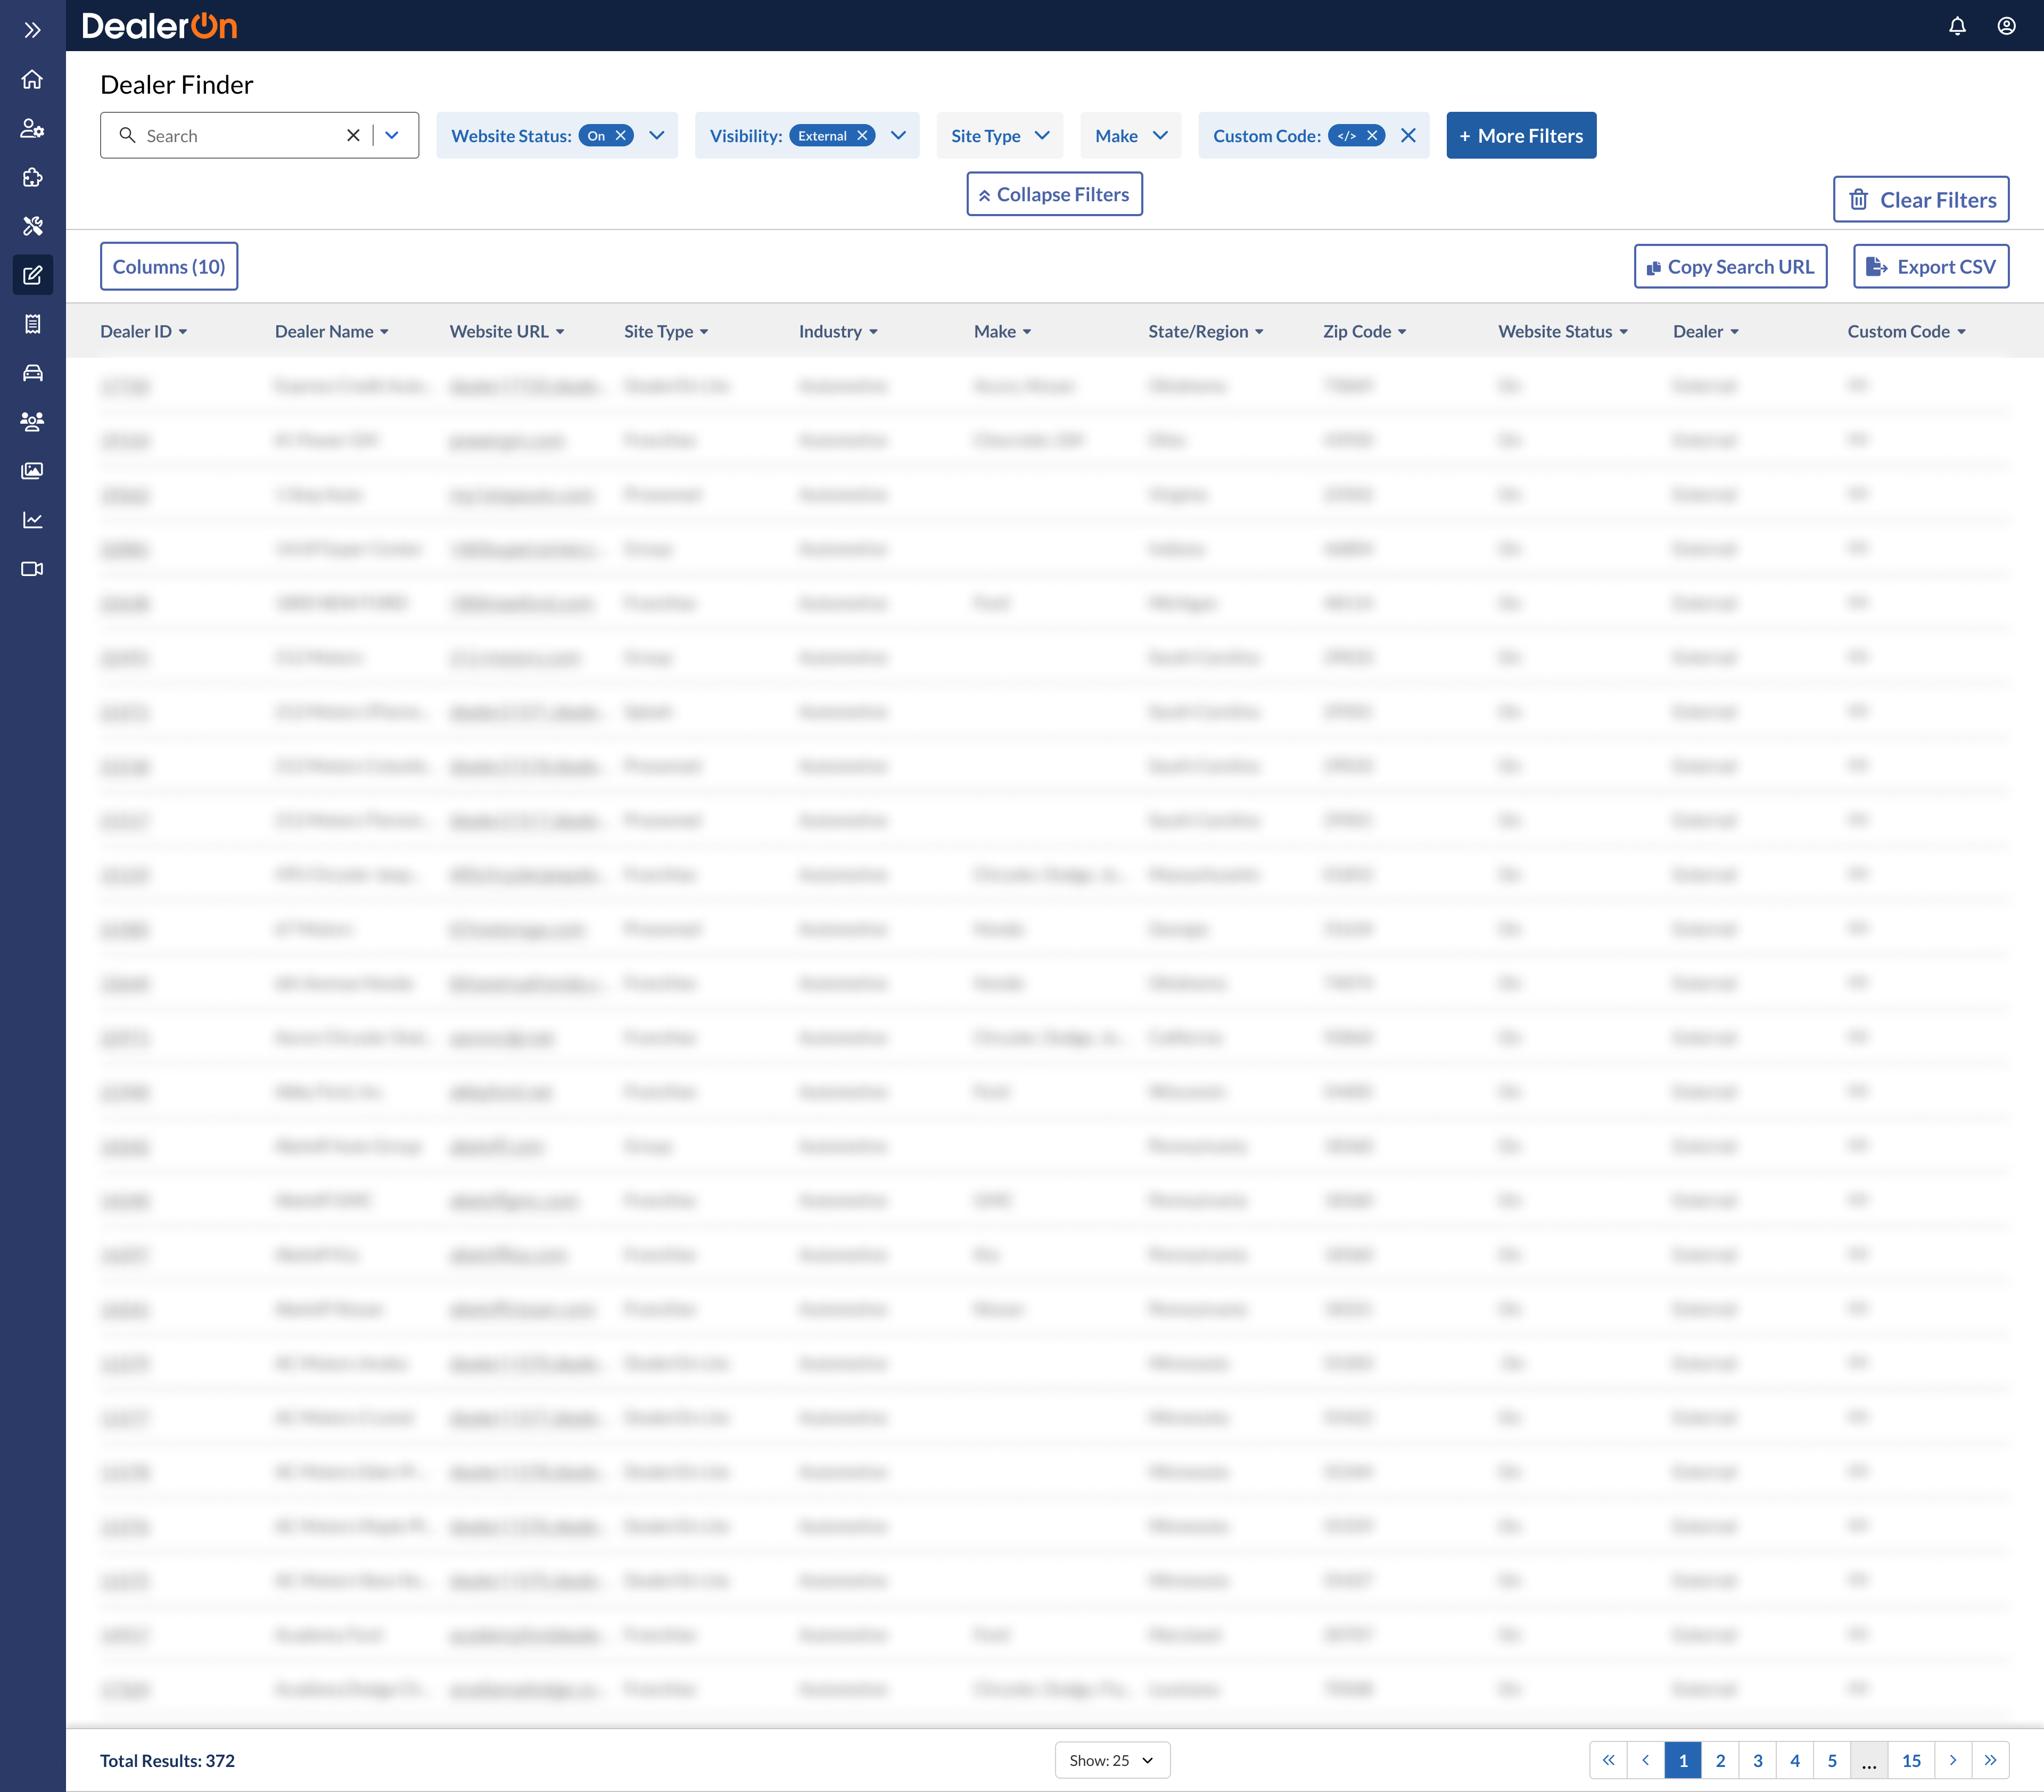The width and height of the screenshot is (2044, 1792).
Task: Open the user settings sidebar icon
Action: pos(32,128)
